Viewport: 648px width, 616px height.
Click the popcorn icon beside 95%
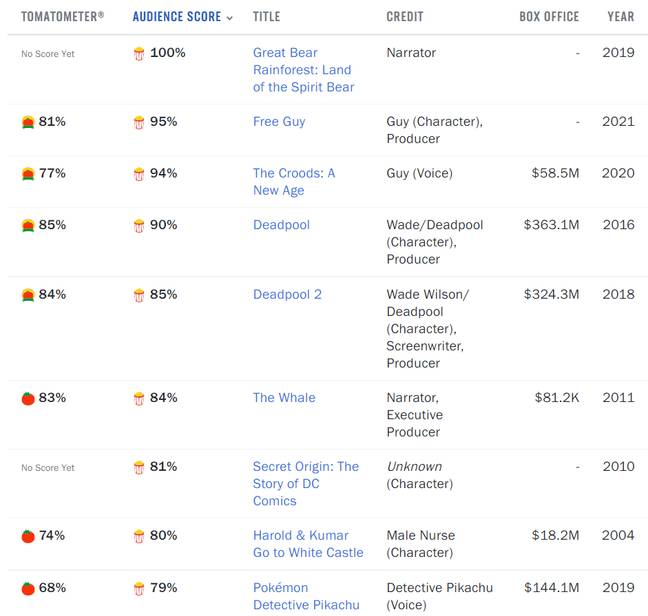139,123
